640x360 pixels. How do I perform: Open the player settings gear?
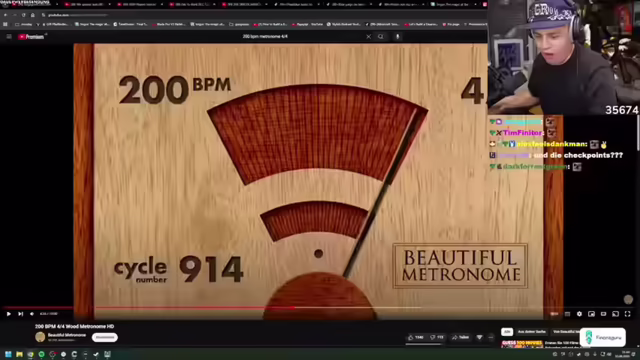pos(579,314)
